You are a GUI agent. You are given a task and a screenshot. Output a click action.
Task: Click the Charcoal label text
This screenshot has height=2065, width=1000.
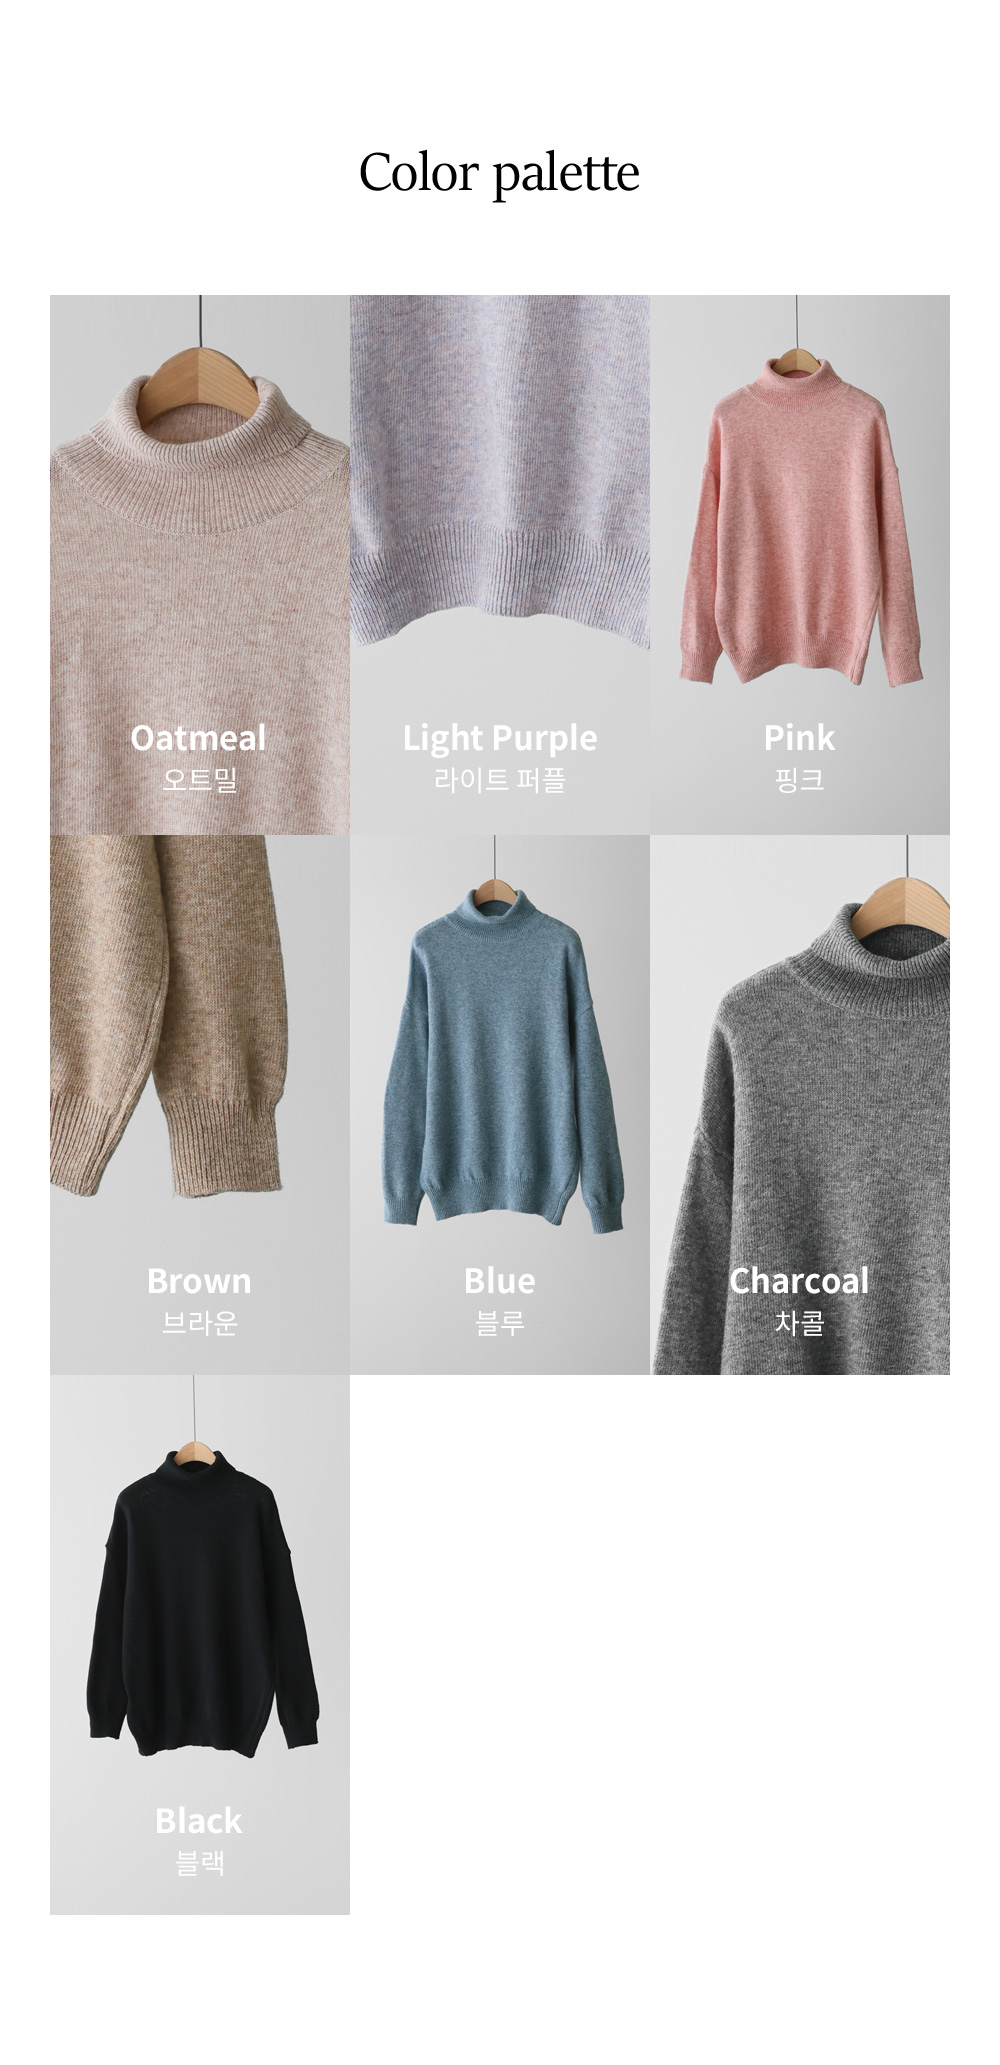click(799, 1281)
